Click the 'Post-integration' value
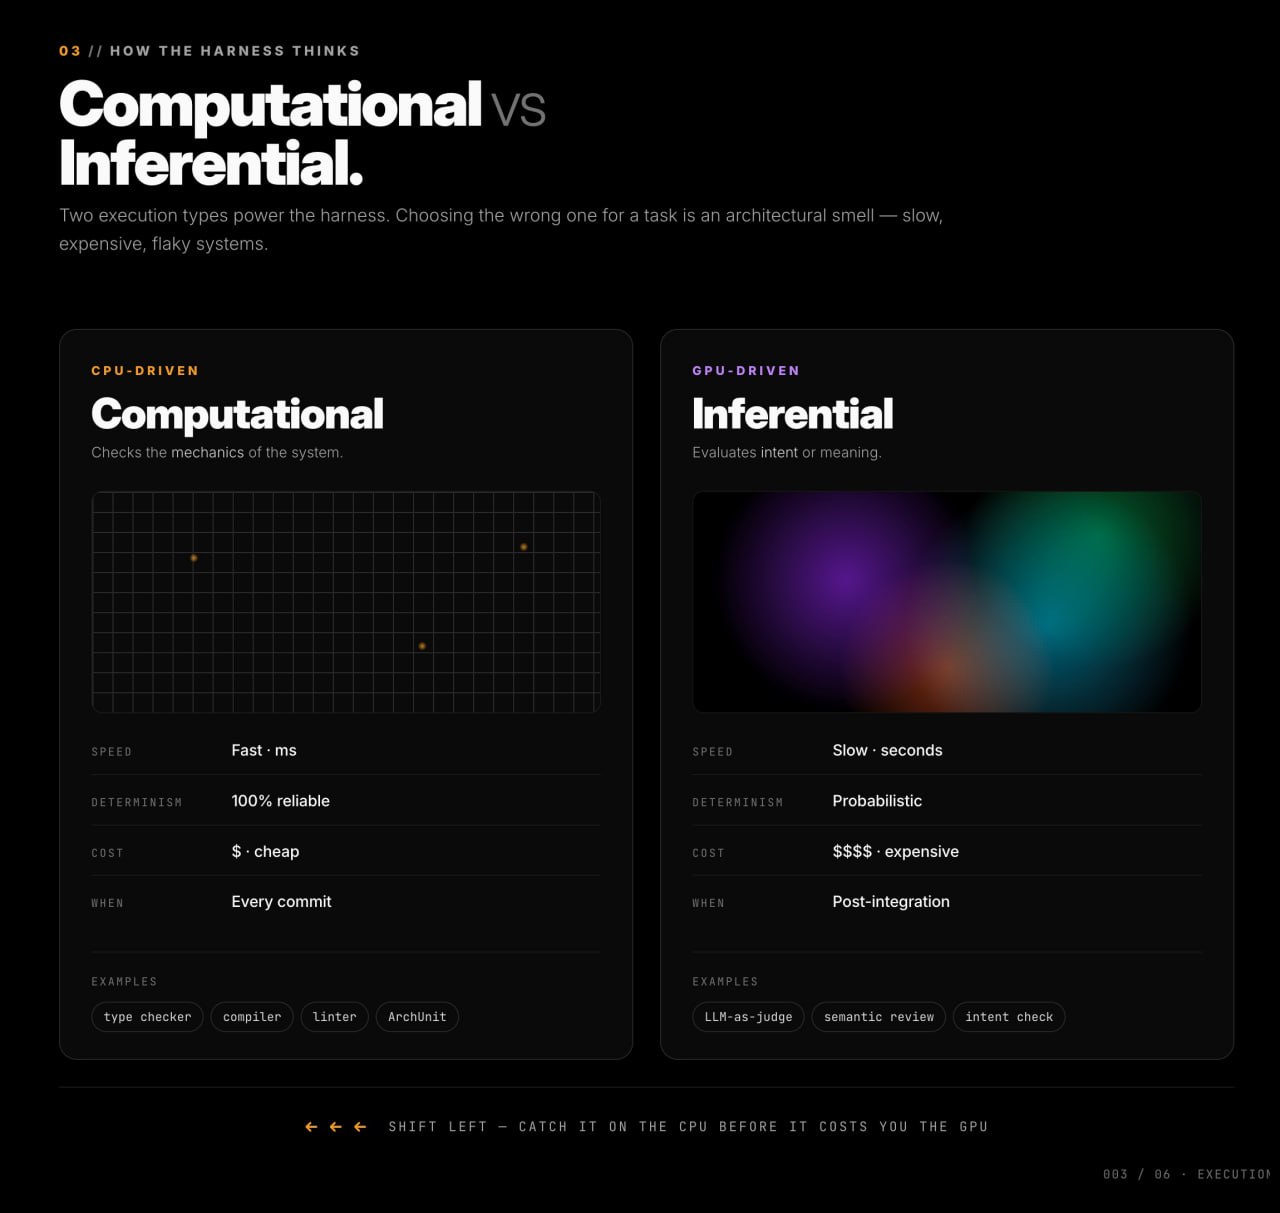The image size is (1280, 1213). (x=891, y=902)
